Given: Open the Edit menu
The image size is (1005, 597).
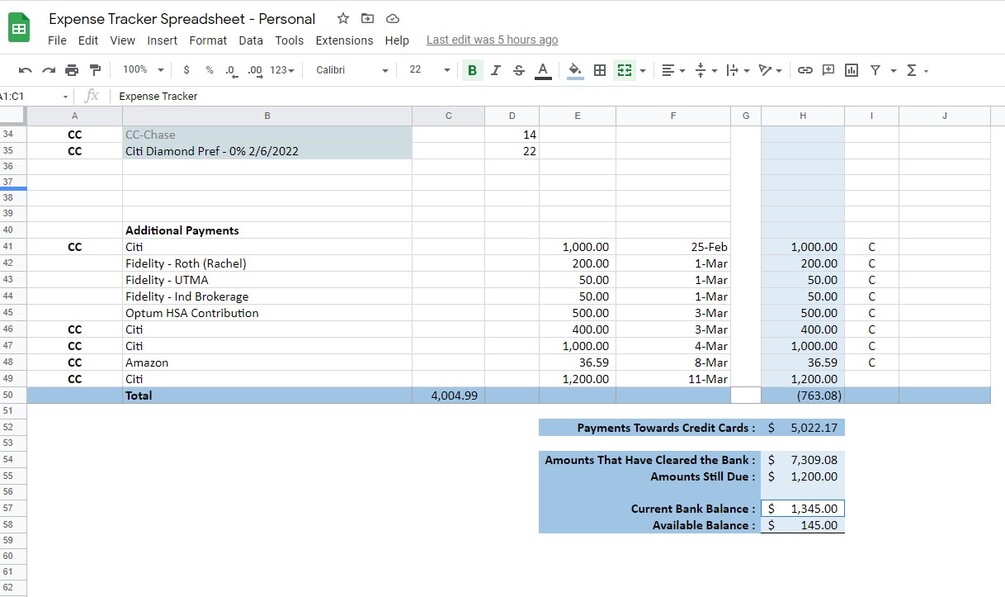Looking at the screenshot, I should pyautogui.click(x=88, y=40).
